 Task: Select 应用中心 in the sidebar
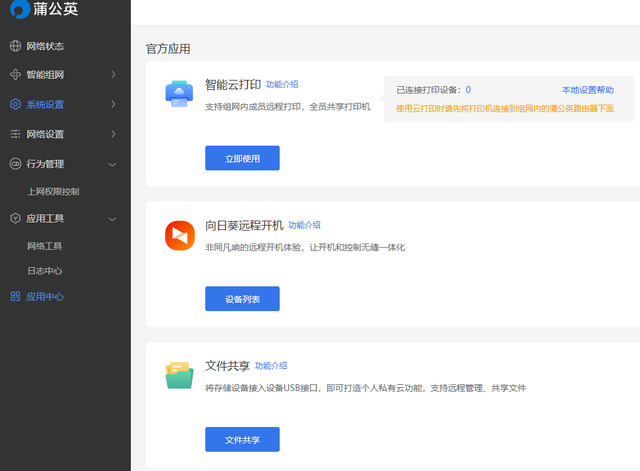[x=45, y=297]
